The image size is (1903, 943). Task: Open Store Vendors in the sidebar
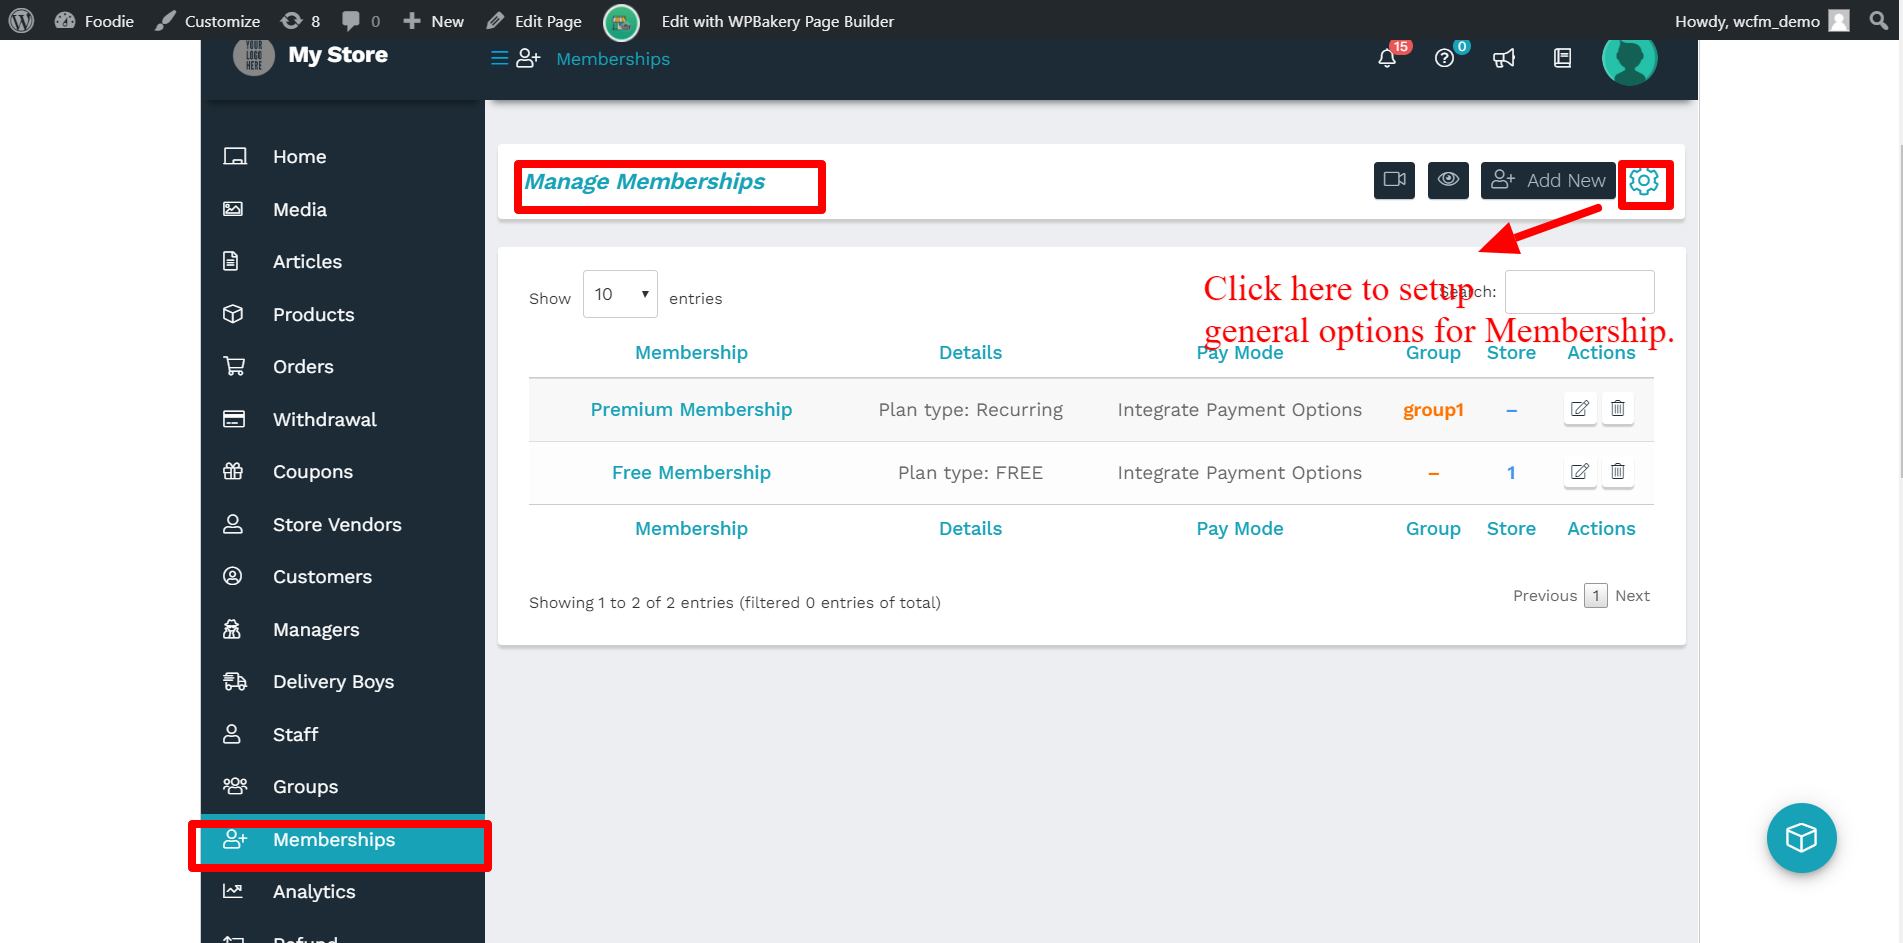337,525
